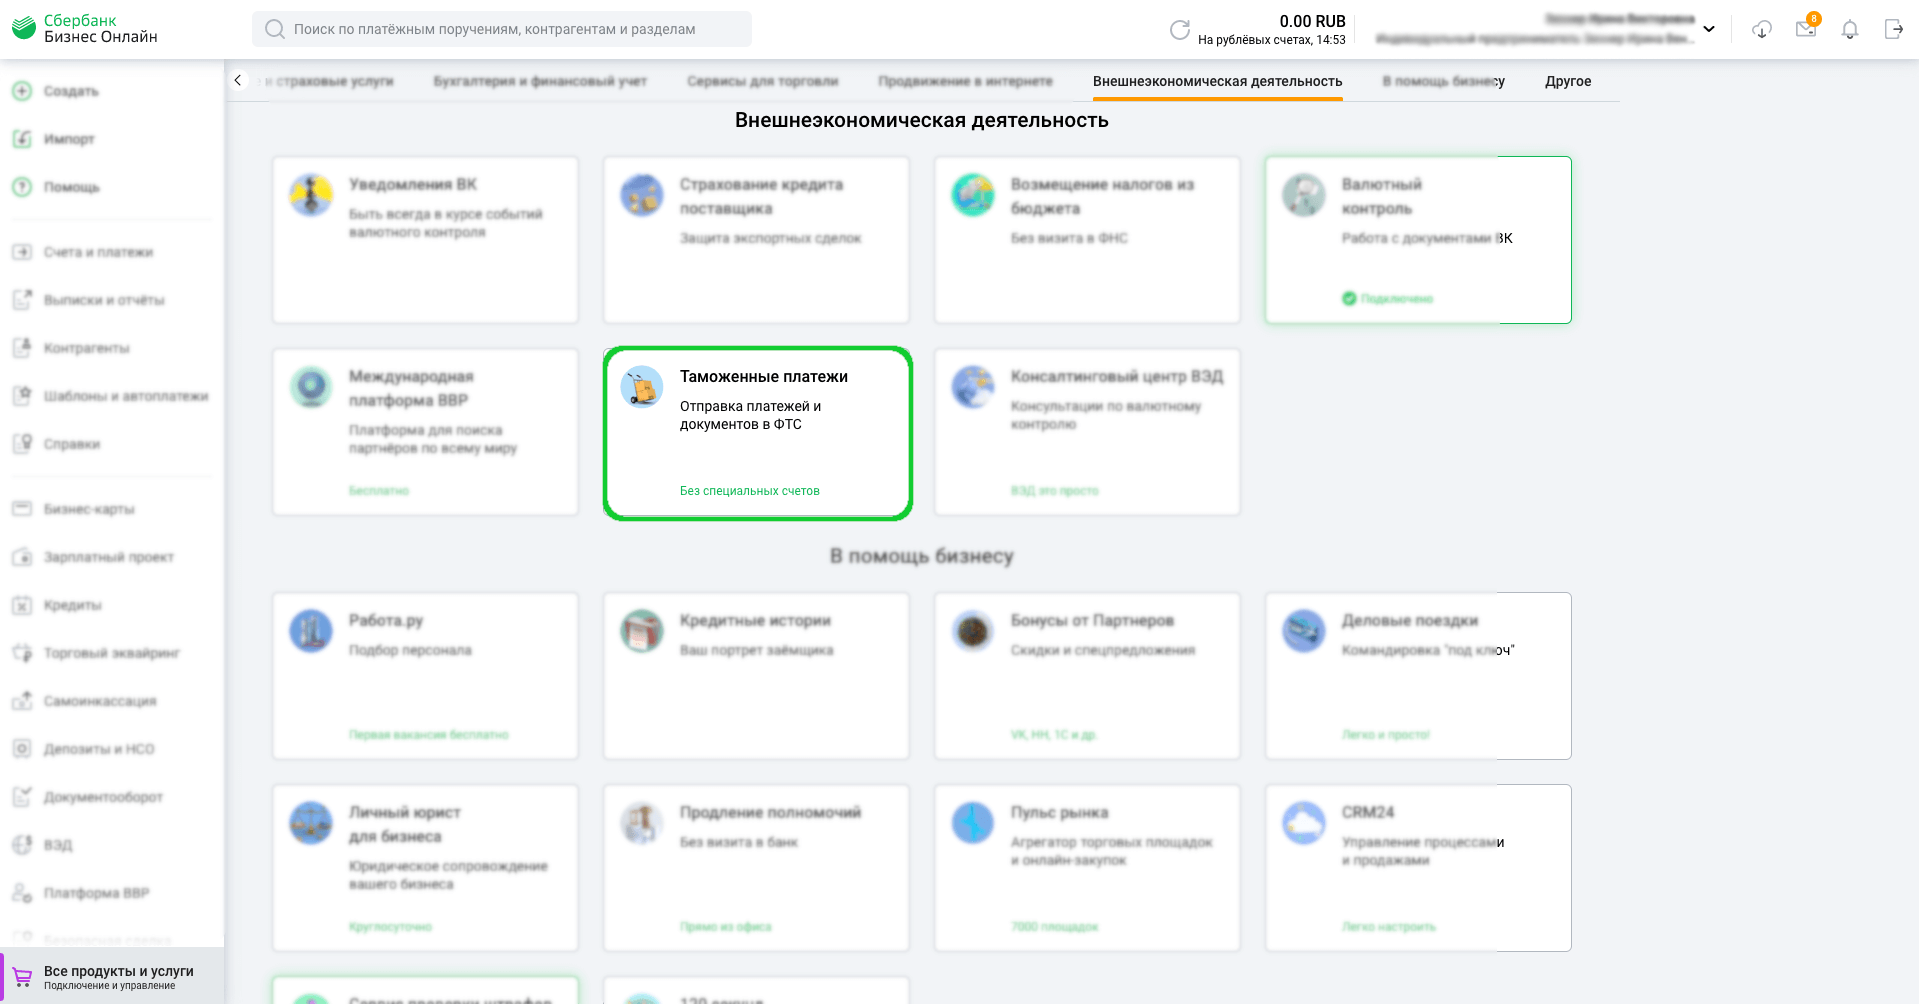Click the Sberbank Business Online logo
Image resolution: width=1919 pixels, height=1004 pixels.
pos(85,29)
